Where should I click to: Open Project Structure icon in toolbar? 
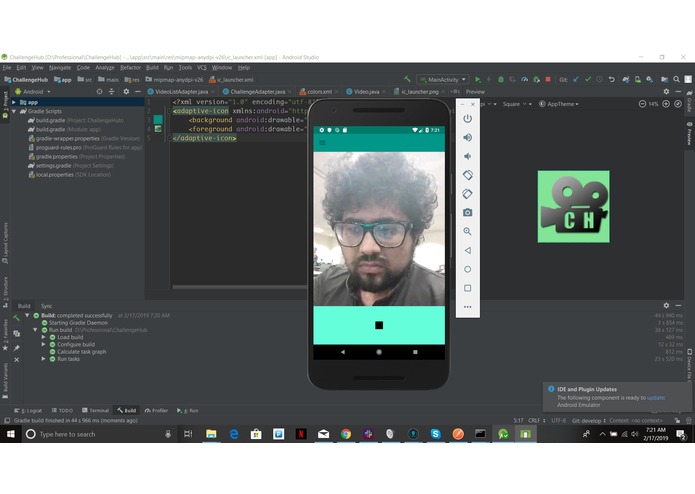(664, 79)
